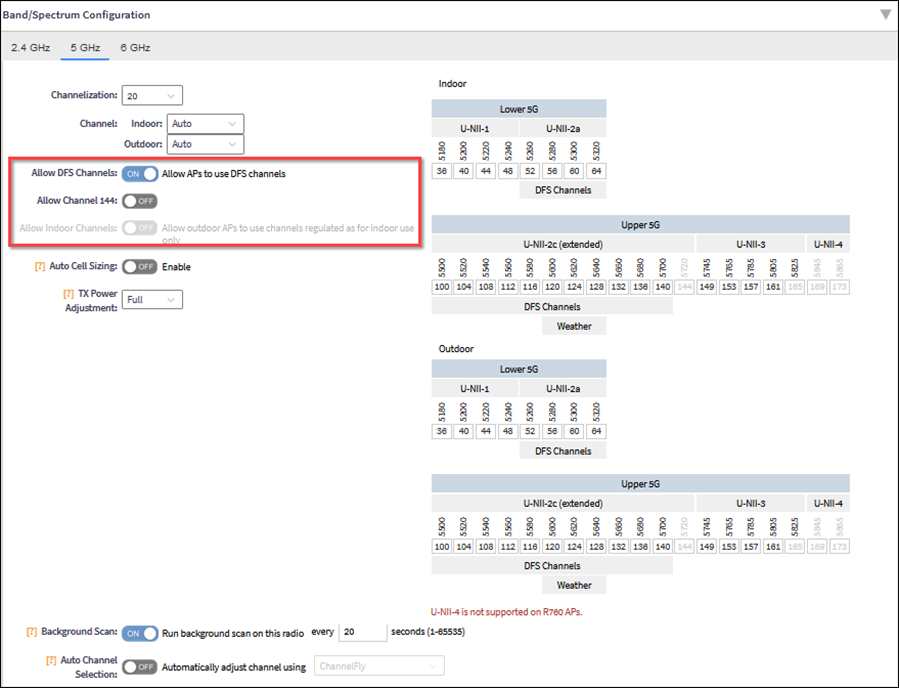The image size is (900, 688).
Task: Click Outdoor Lower 5G header
Action: point(519,370)
